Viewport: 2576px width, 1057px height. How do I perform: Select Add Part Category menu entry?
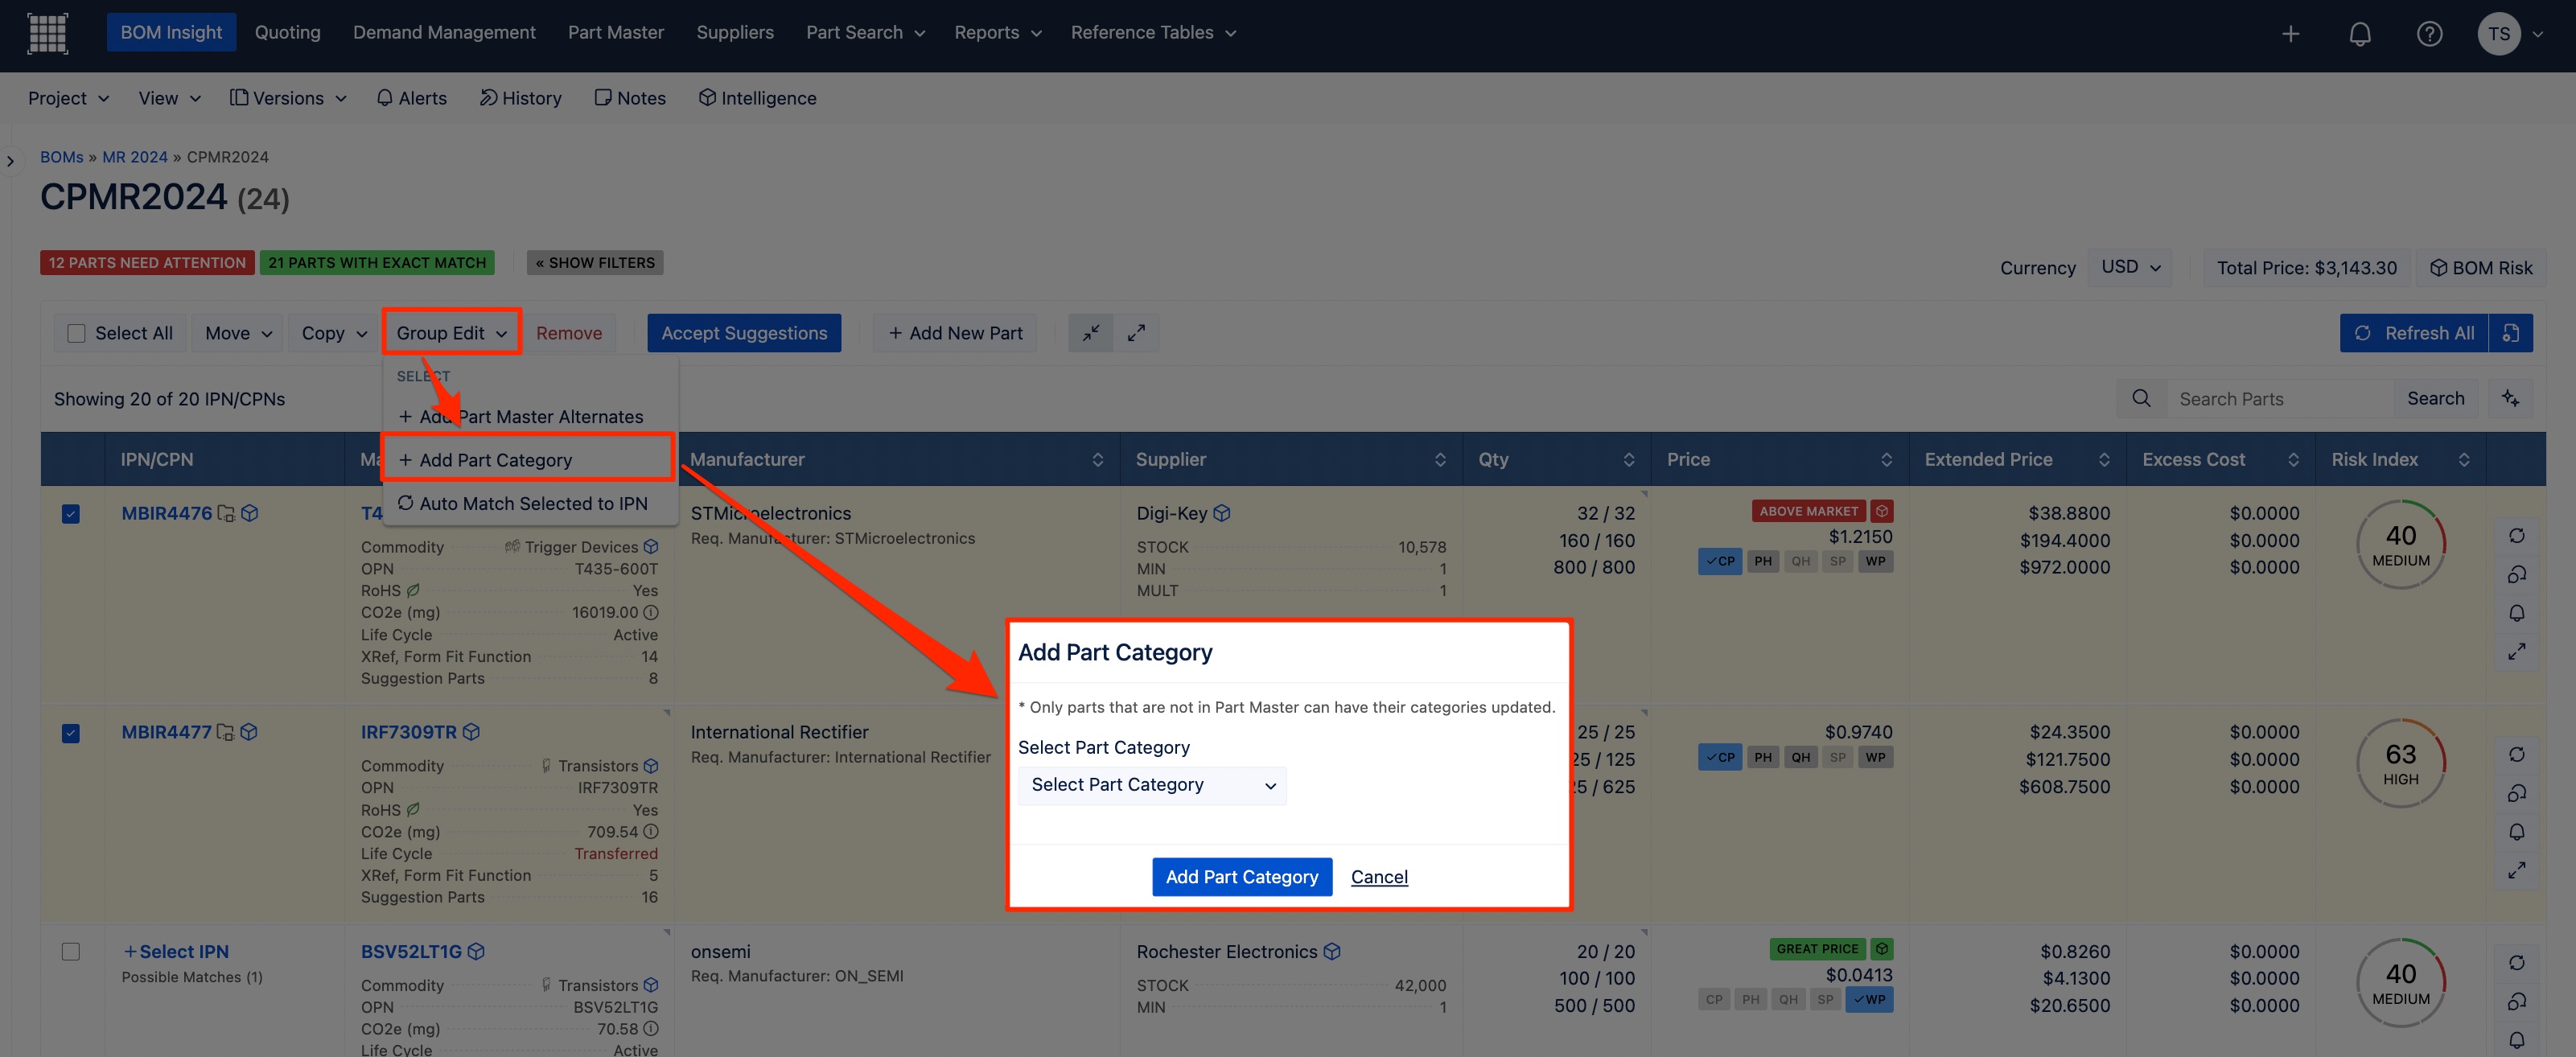[530, 460]
